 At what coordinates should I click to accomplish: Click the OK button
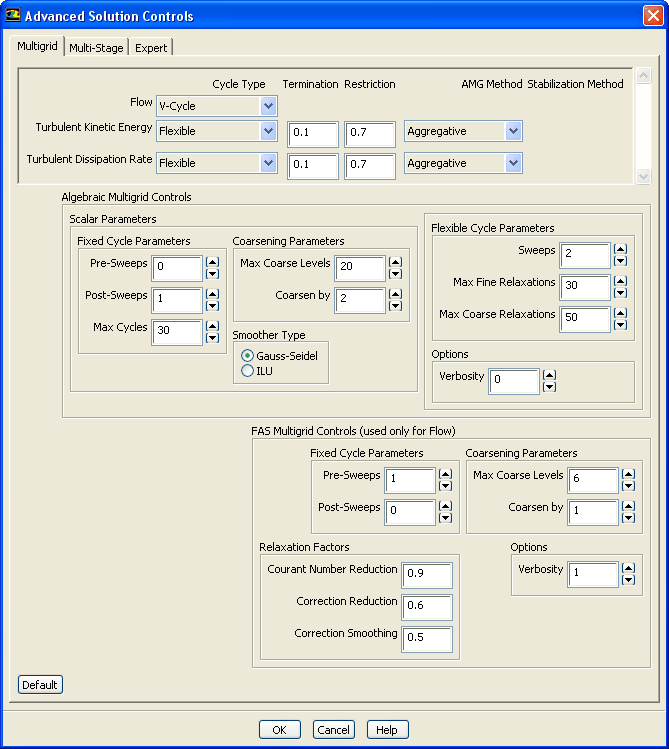click(280, 729)
